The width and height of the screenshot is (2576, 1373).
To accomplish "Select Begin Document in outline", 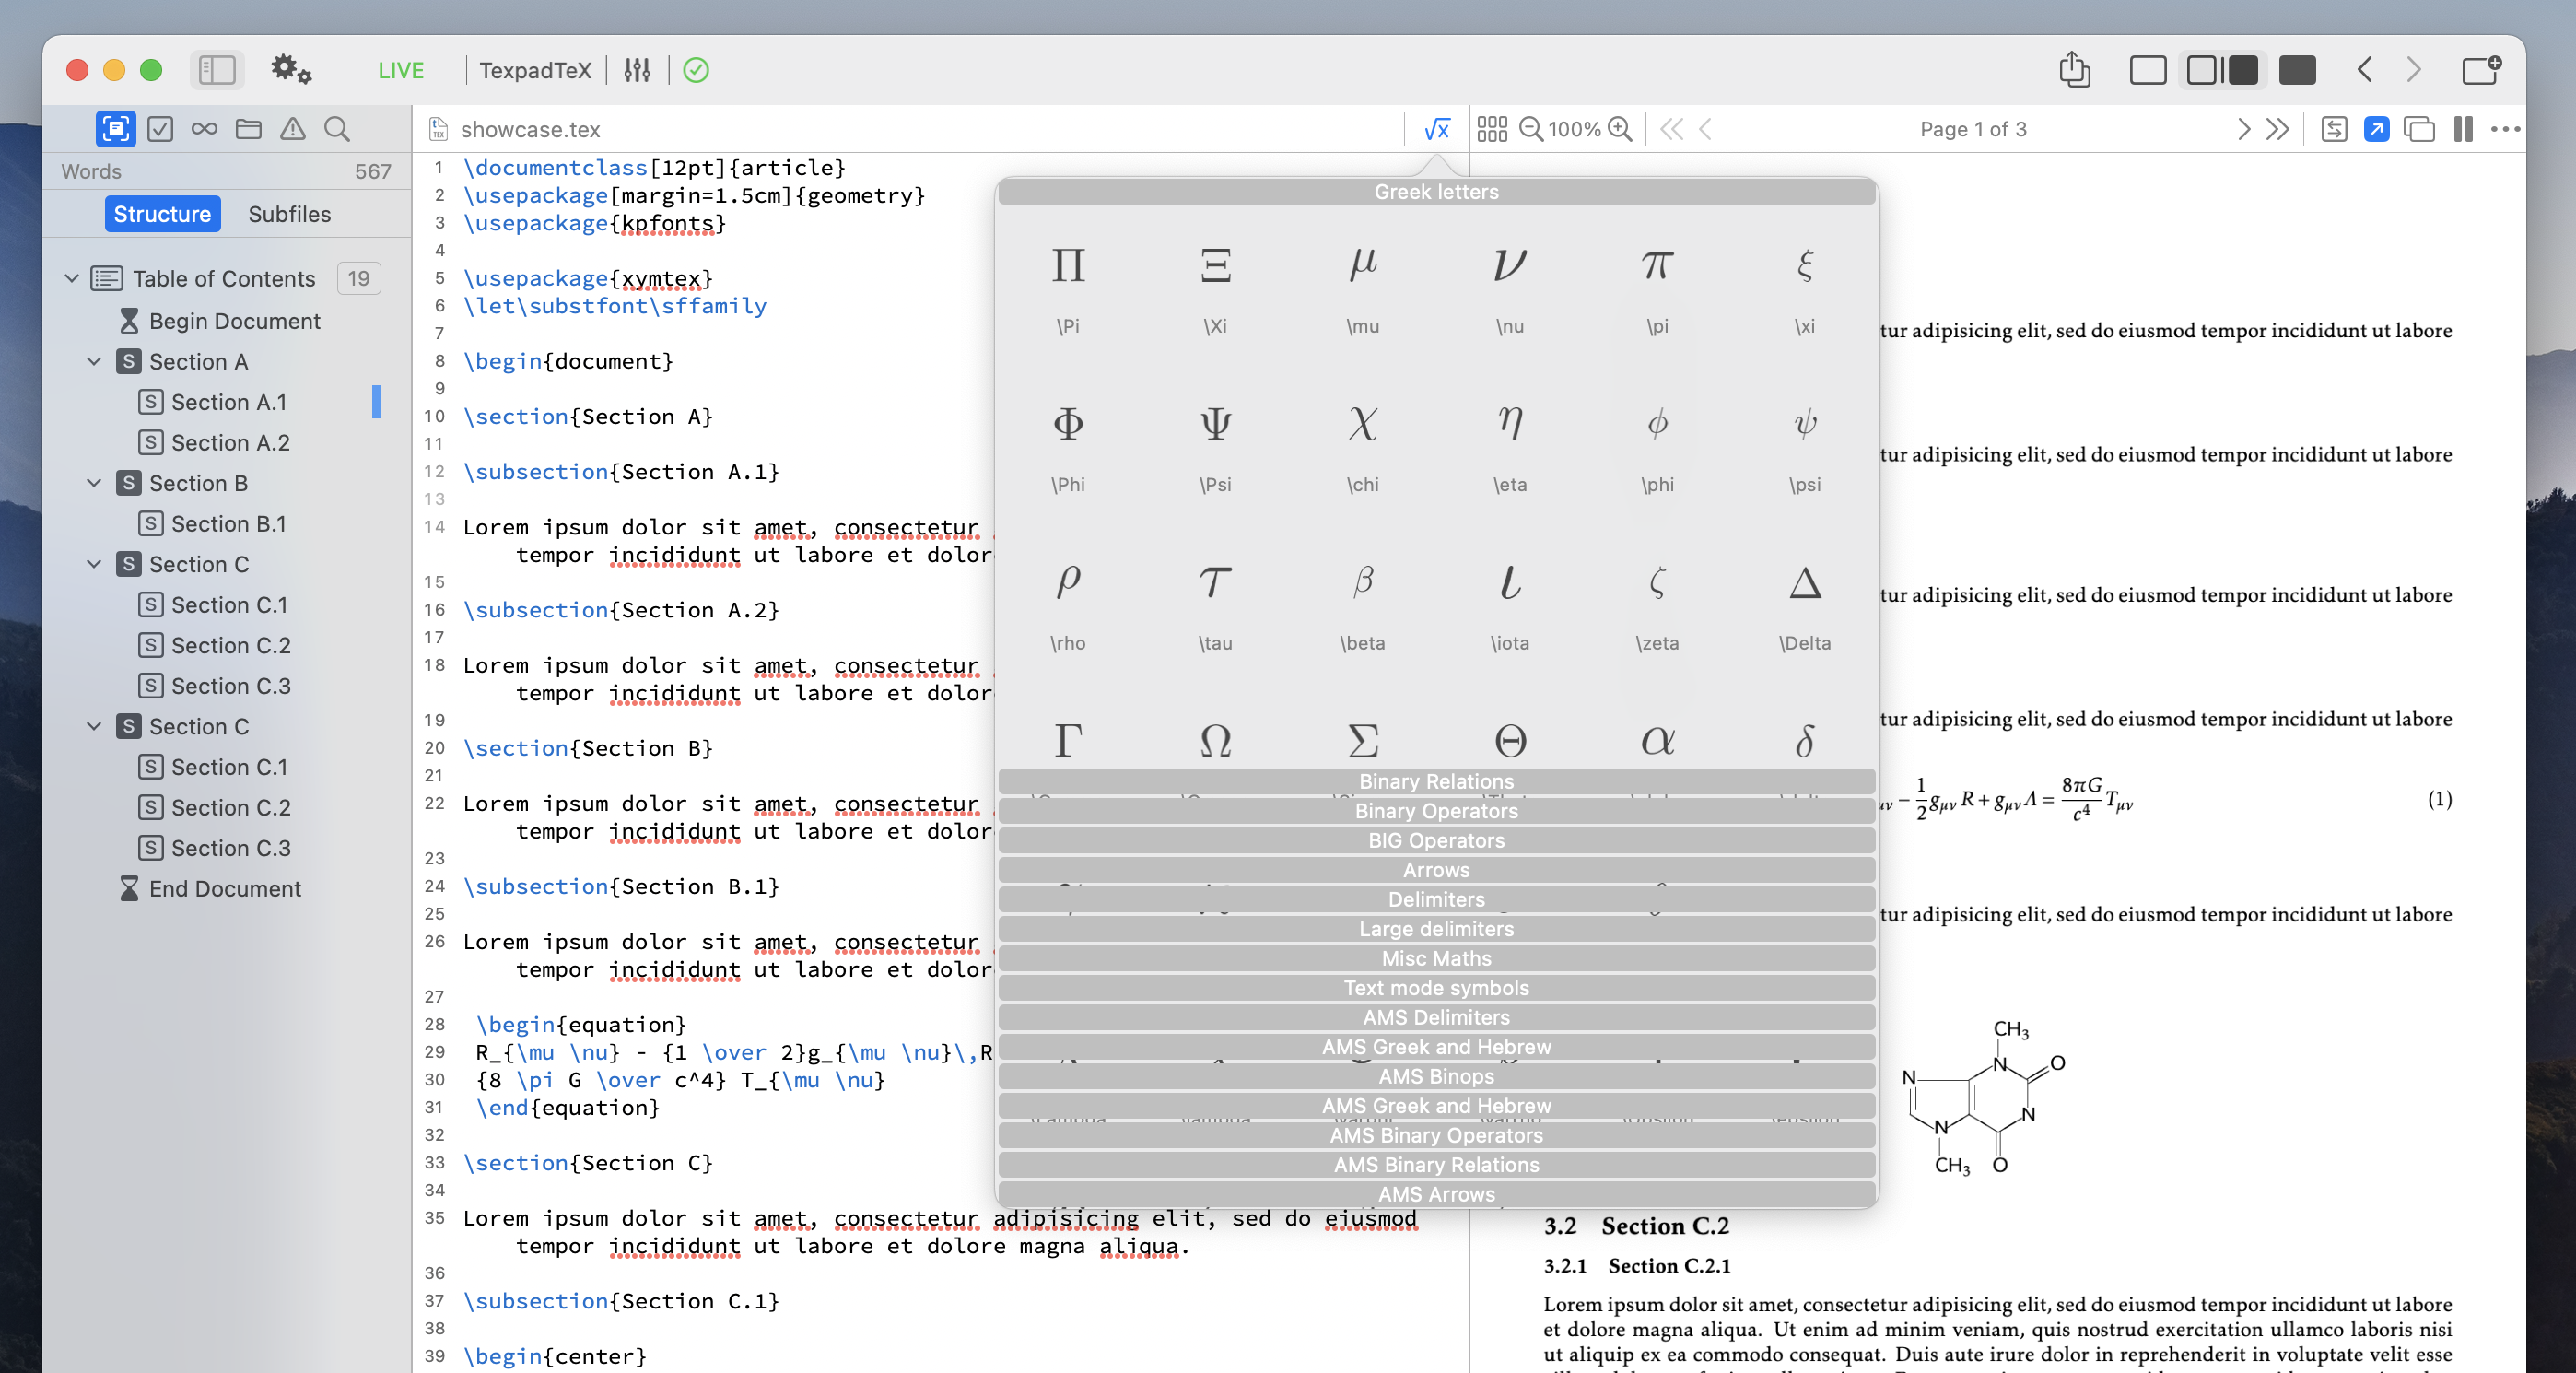I will point(235,321).
